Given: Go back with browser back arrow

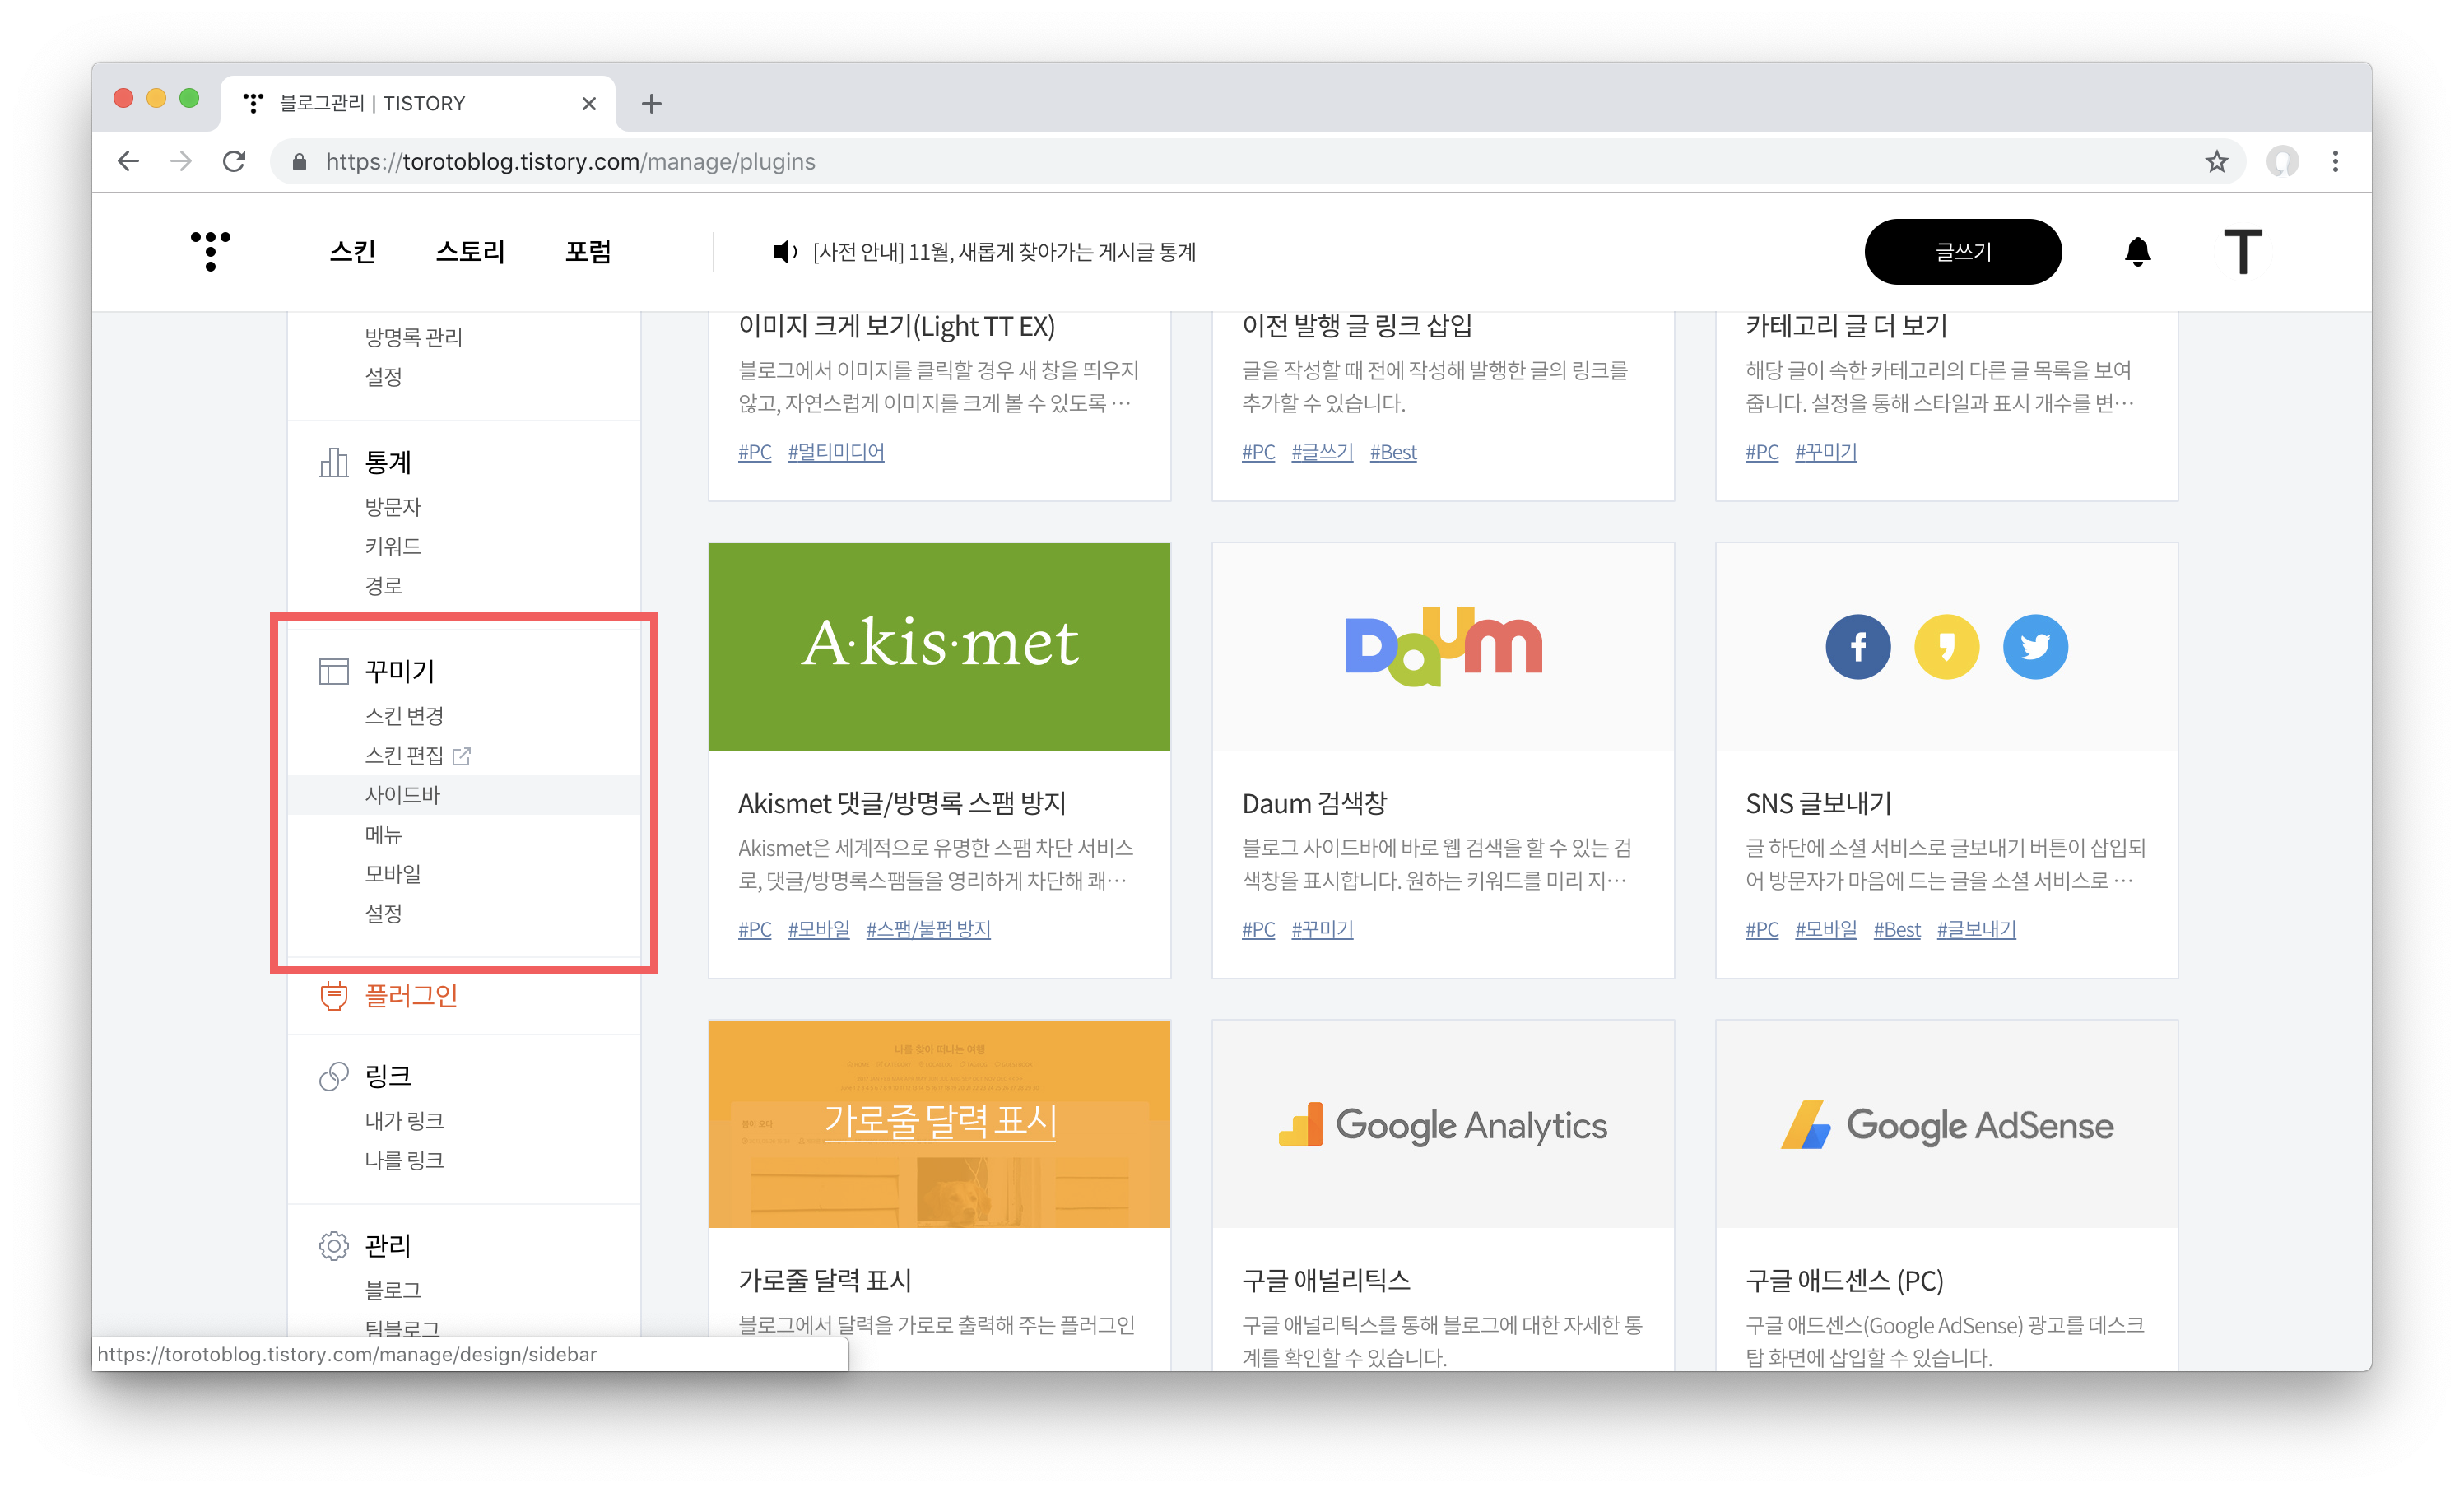Looking at the screenshot, I should [x=128, y=161].
